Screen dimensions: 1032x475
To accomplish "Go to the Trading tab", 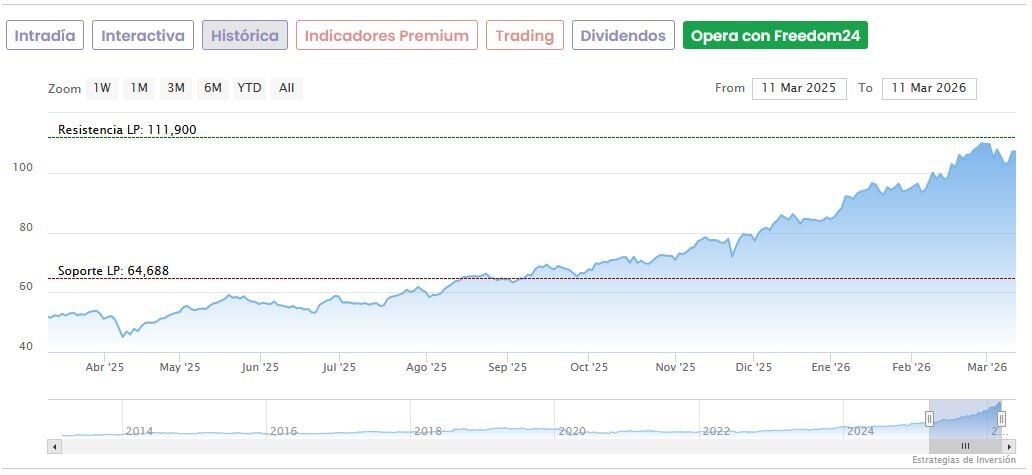I will pos(525,36).
